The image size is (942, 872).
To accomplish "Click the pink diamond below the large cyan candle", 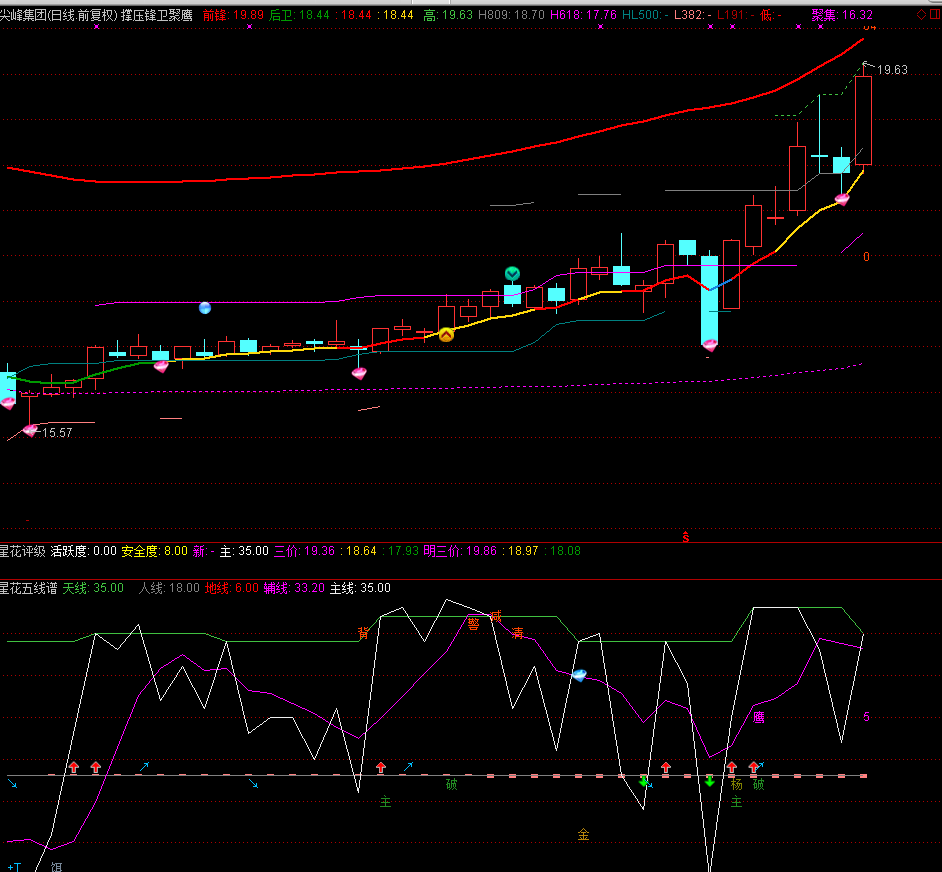I will coord(710,344).
